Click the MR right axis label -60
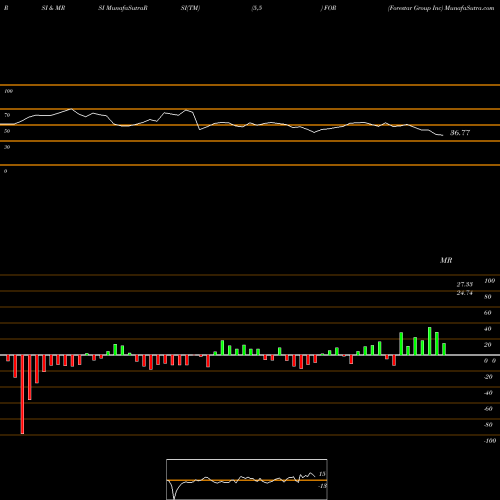This screenshot has height=500, width=500. (x=488, y=409)
